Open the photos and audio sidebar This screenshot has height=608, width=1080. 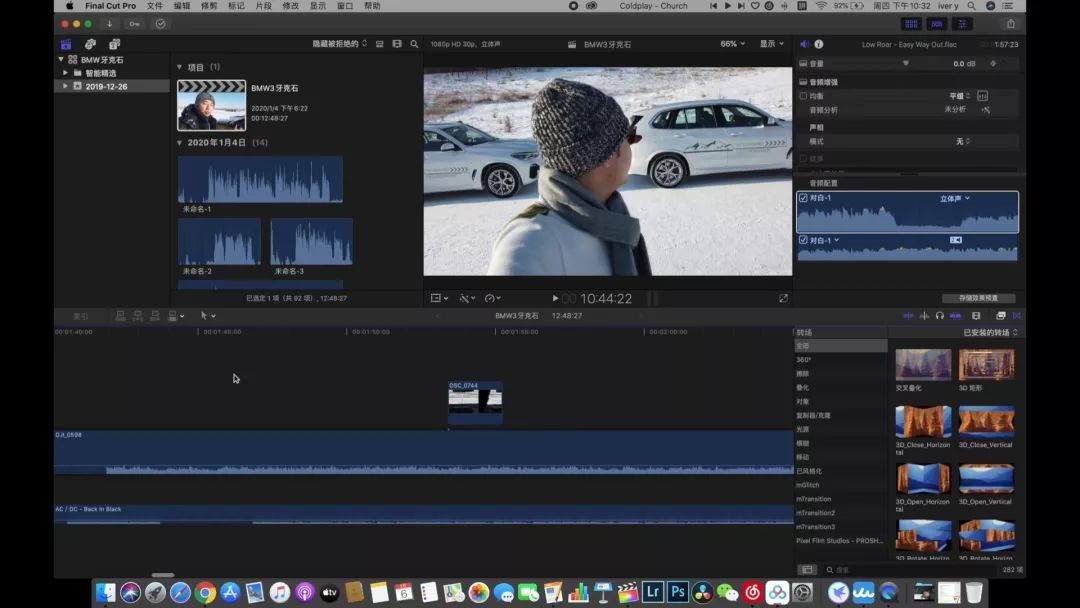click(x=90, y=44)
